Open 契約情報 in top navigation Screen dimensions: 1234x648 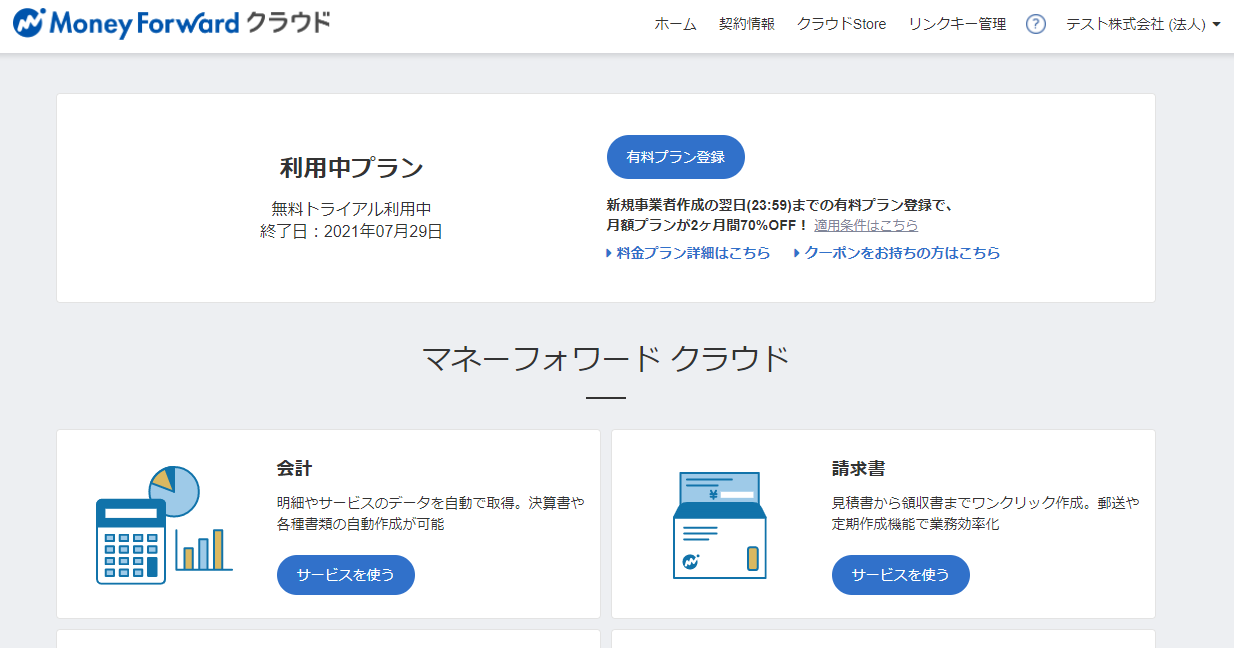[x=747, y=24]
